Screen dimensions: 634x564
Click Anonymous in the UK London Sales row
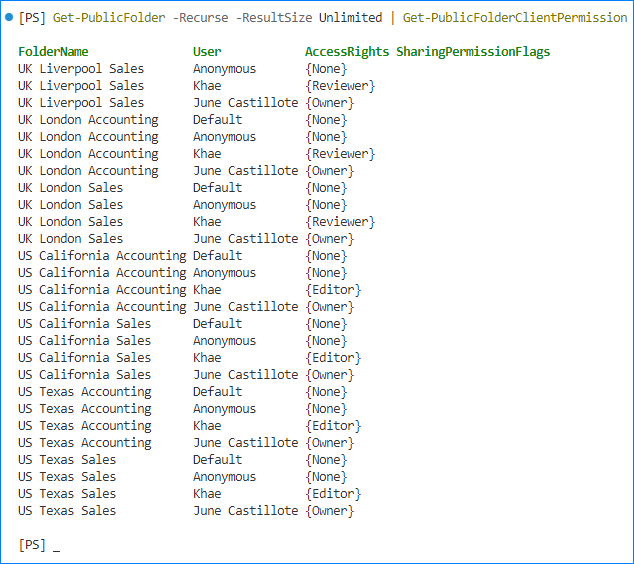coord(224,205)
